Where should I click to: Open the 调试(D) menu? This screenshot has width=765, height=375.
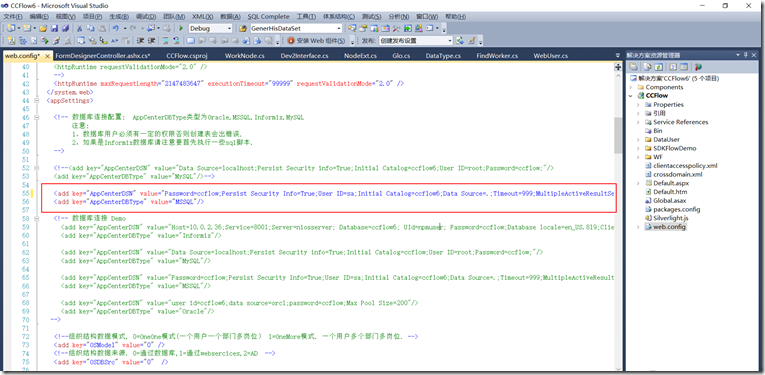[145, 17]
